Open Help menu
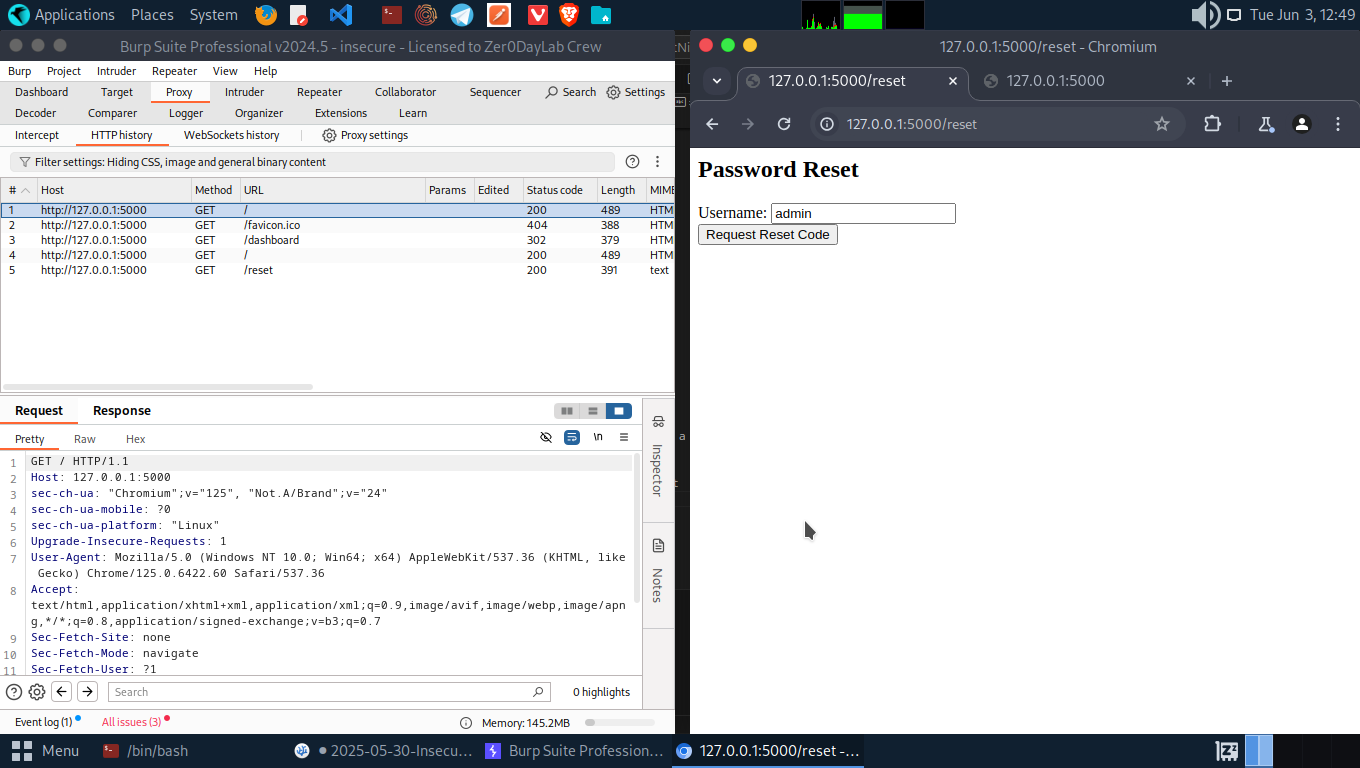 point(265,71)
